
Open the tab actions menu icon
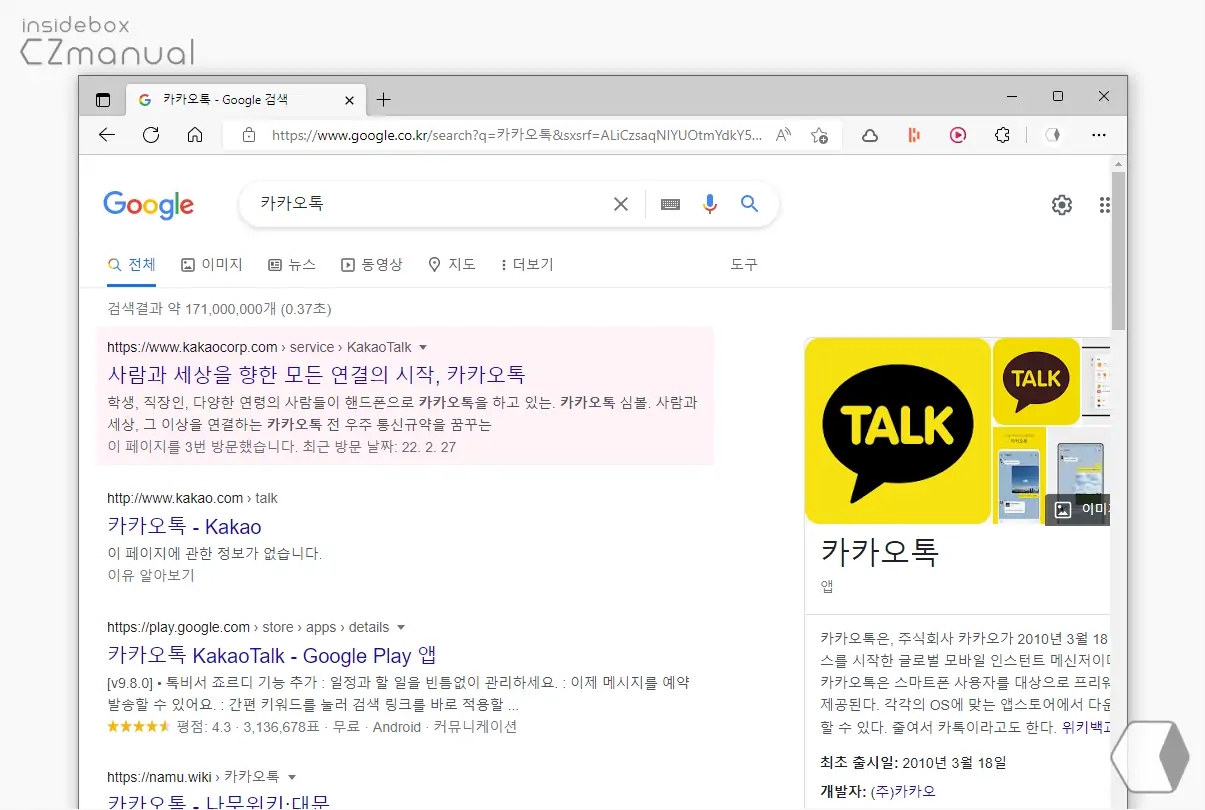[x=102, y=100]
